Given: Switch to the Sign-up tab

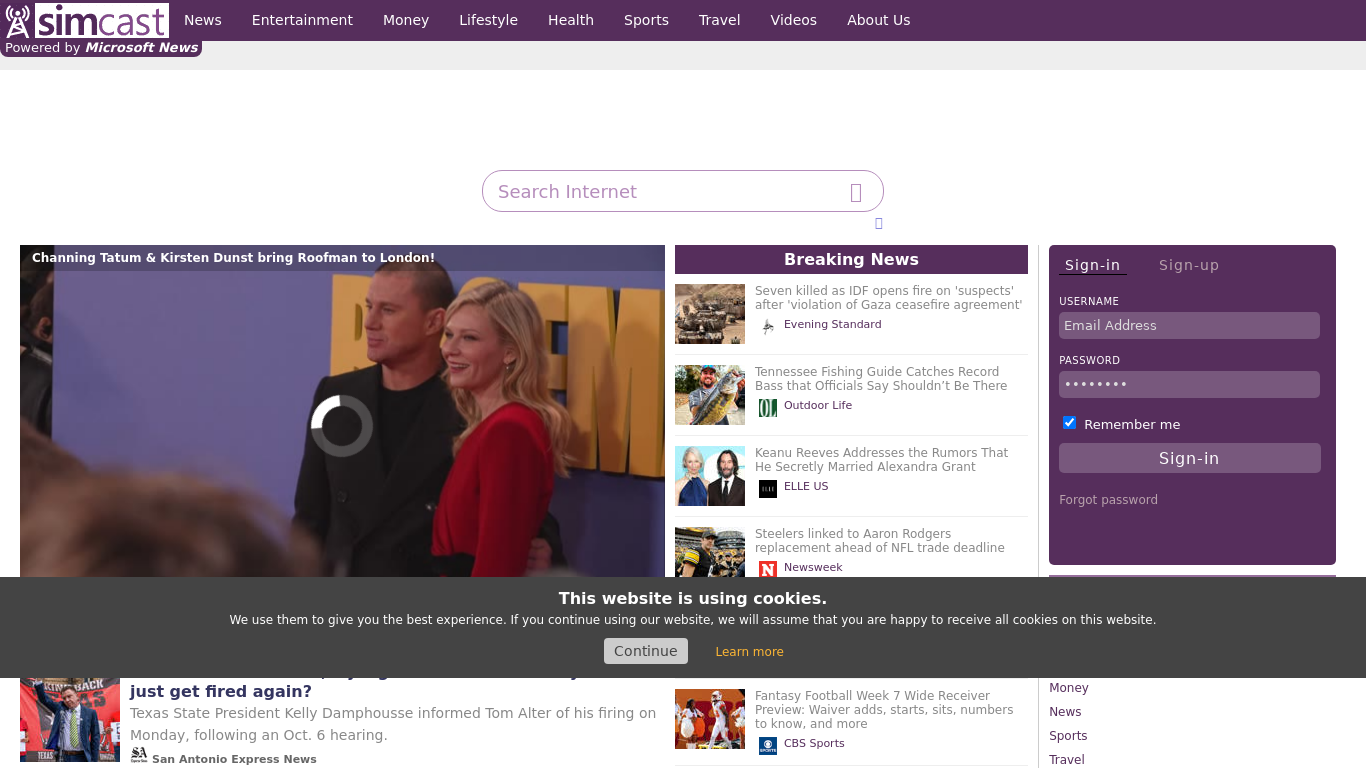Looking at the screenshot, I should [1188, 265].
